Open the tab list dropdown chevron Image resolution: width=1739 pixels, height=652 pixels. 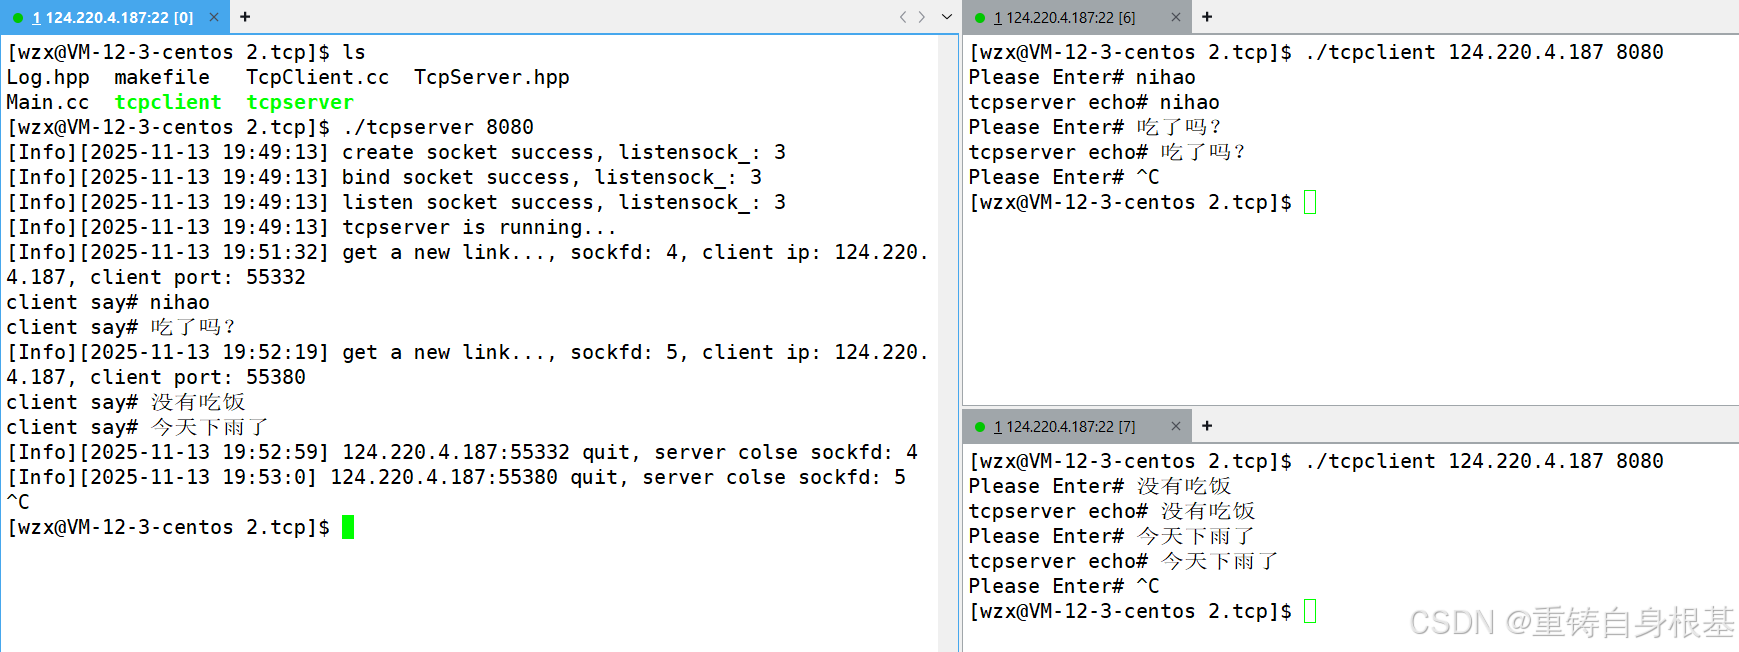coord(947,17)
